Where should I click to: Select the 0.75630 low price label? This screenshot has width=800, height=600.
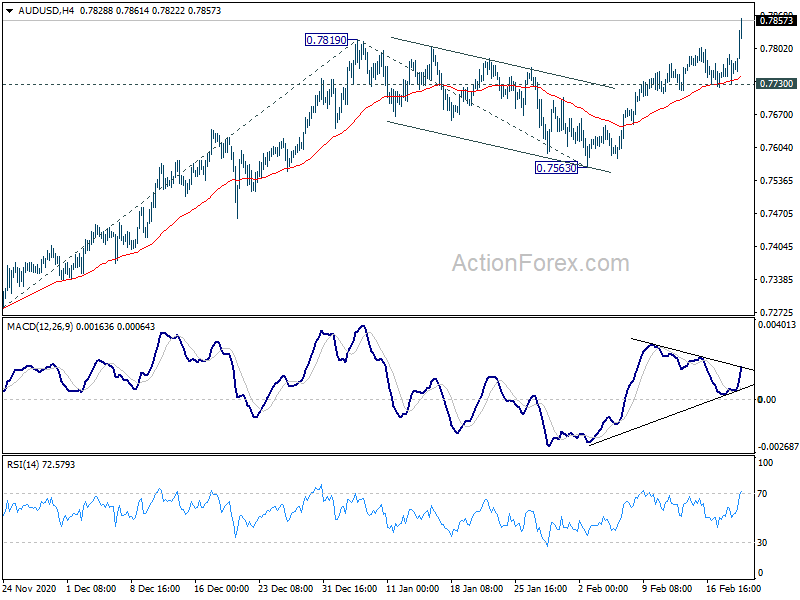pyautogui.click(x=556, y=168)
